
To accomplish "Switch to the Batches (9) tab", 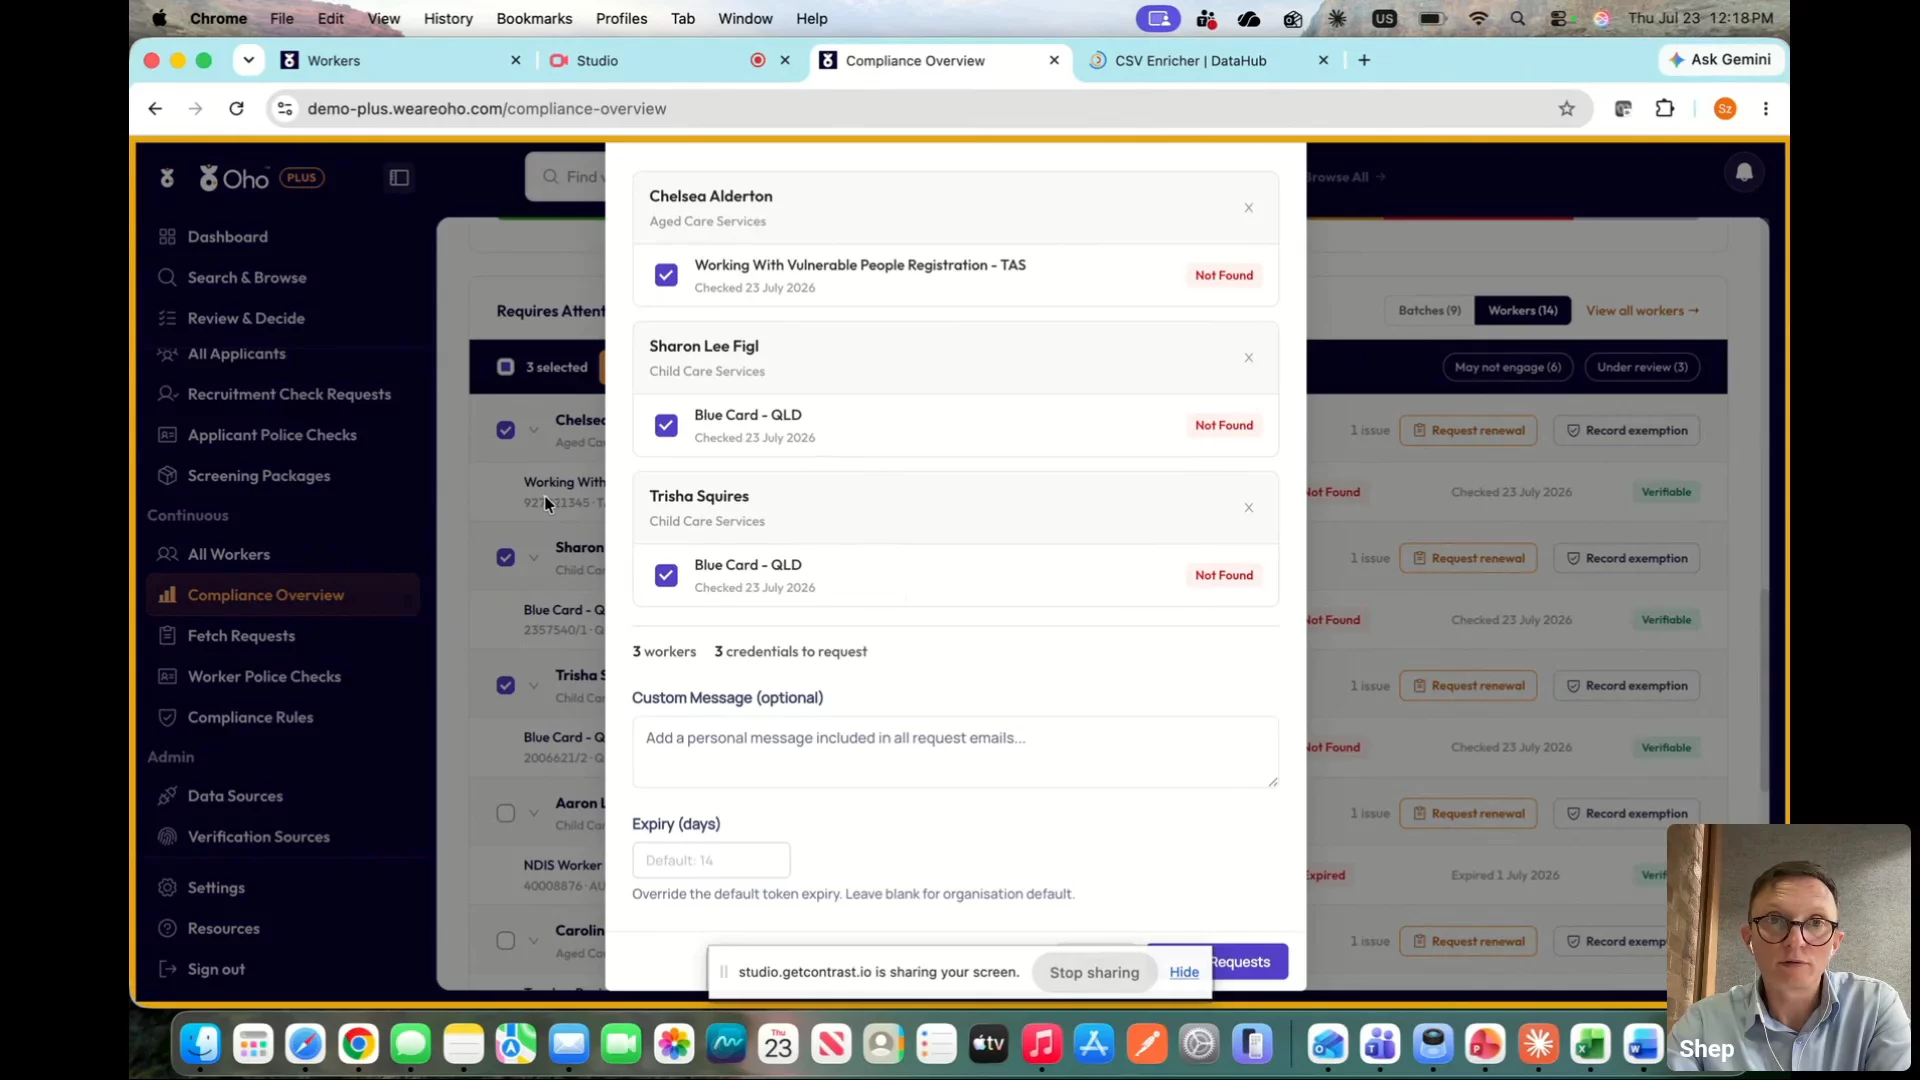I will (1429, 311).
